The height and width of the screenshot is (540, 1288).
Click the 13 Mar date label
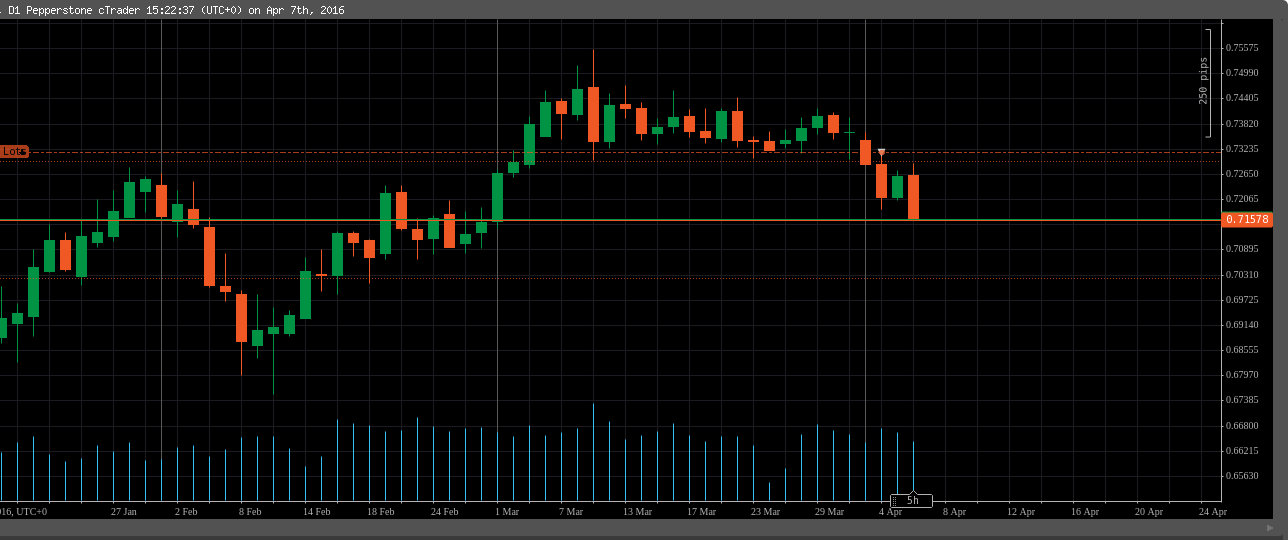tap(637, 511)
